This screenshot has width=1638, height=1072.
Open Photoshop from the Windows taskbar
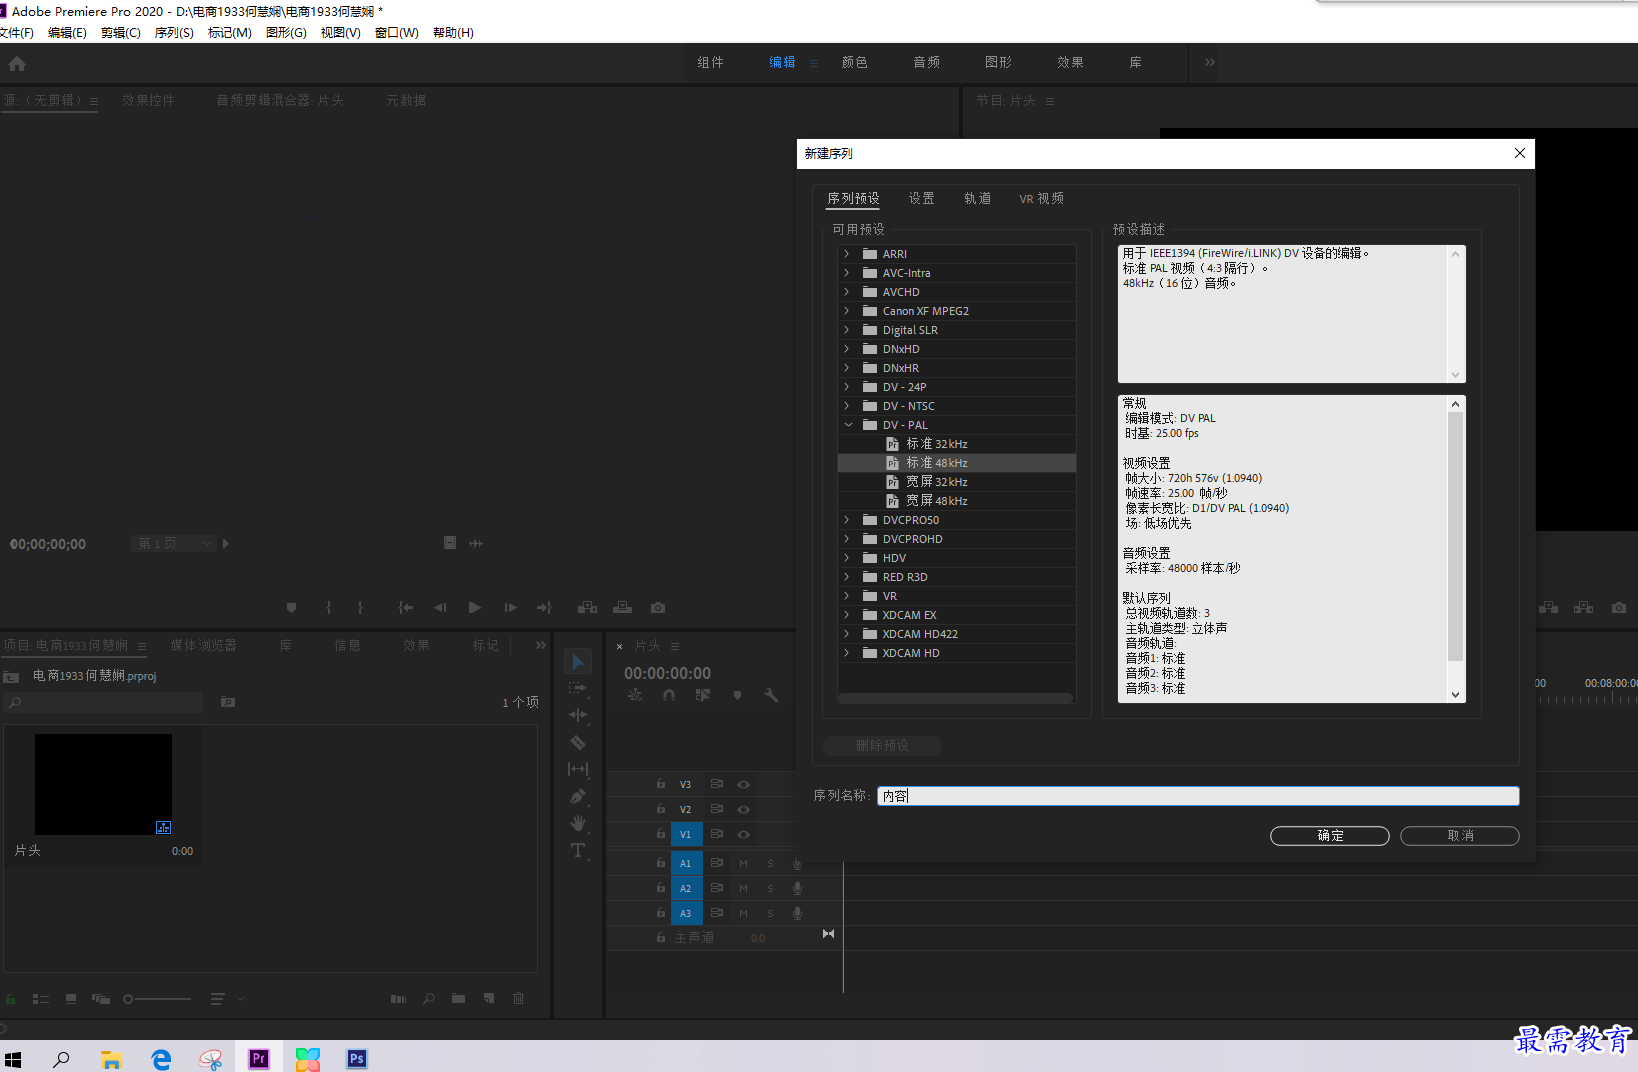[x=357, y=1058]
